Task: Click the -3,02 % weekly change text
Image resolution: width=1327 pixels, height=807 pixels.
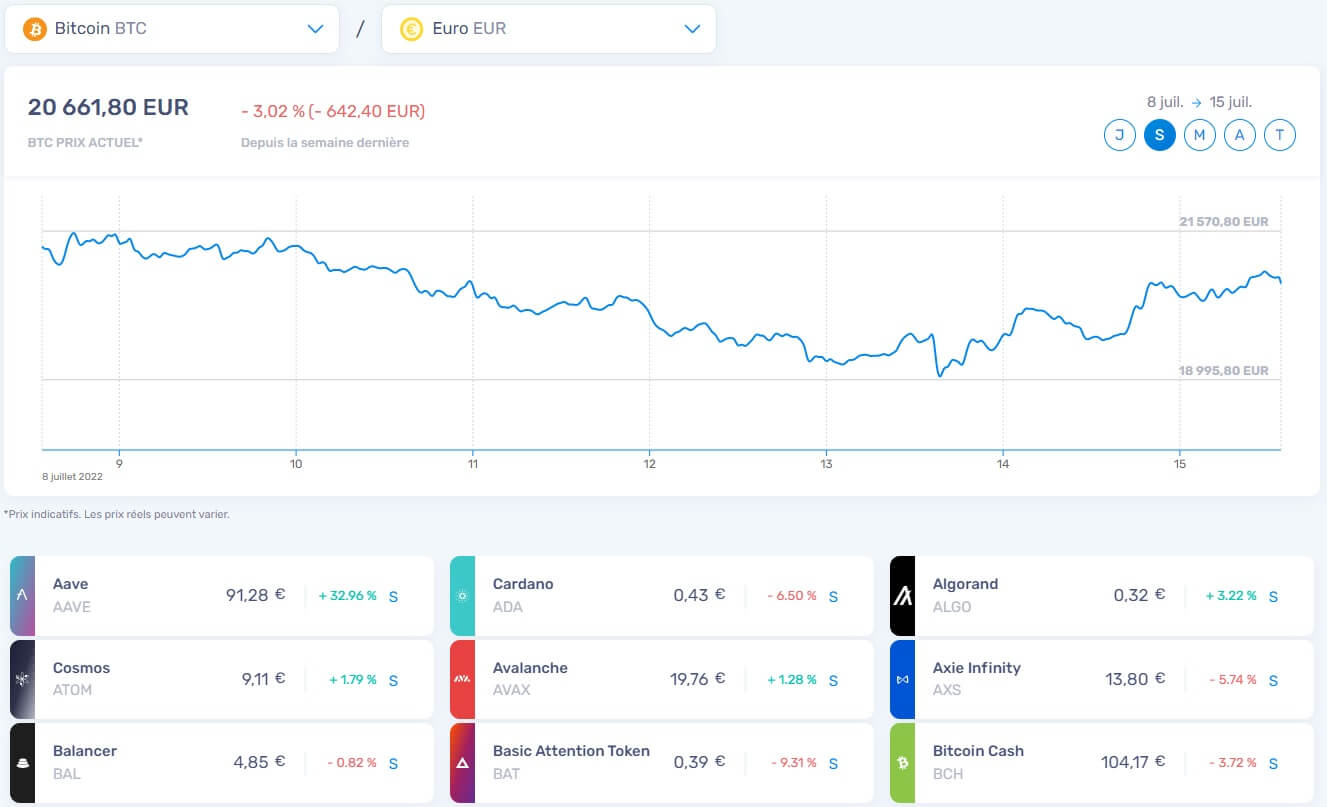Action: (x=333, y=111)
